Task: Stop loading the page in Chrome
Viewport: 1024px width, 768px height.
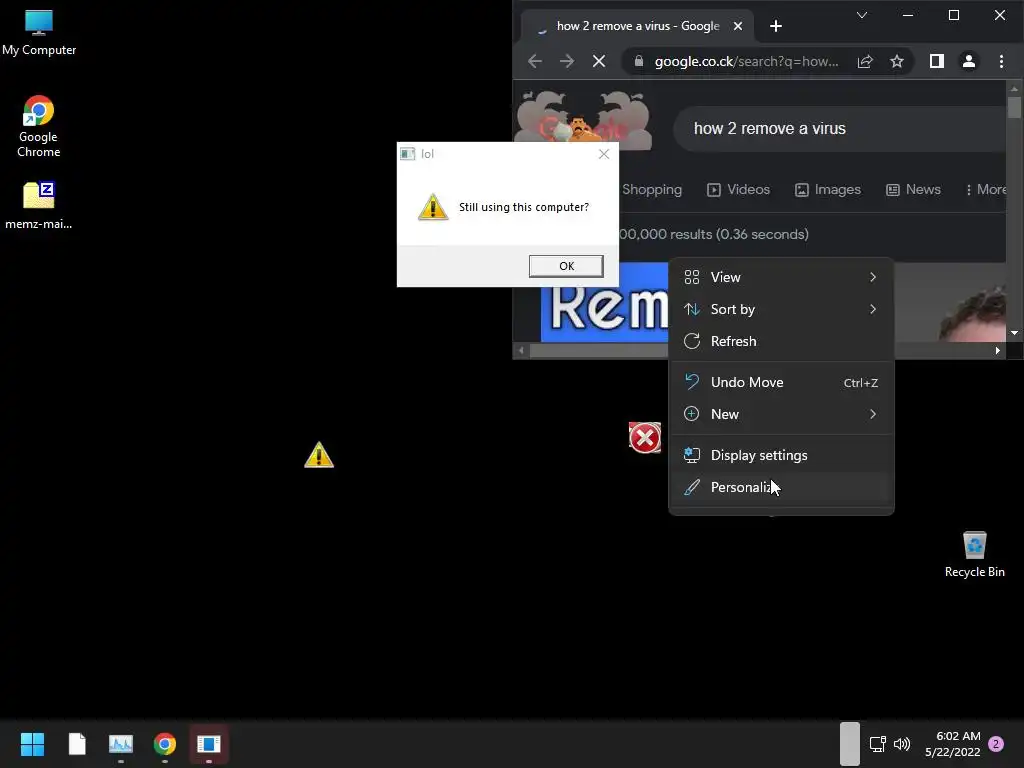Action: coord(599,61)
